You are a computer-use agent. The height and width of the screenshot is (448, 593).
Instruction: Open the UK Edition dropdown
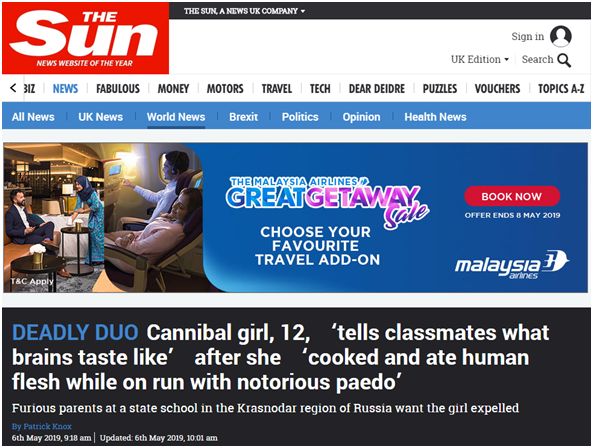pyautogui.click(x=480, y=59)
